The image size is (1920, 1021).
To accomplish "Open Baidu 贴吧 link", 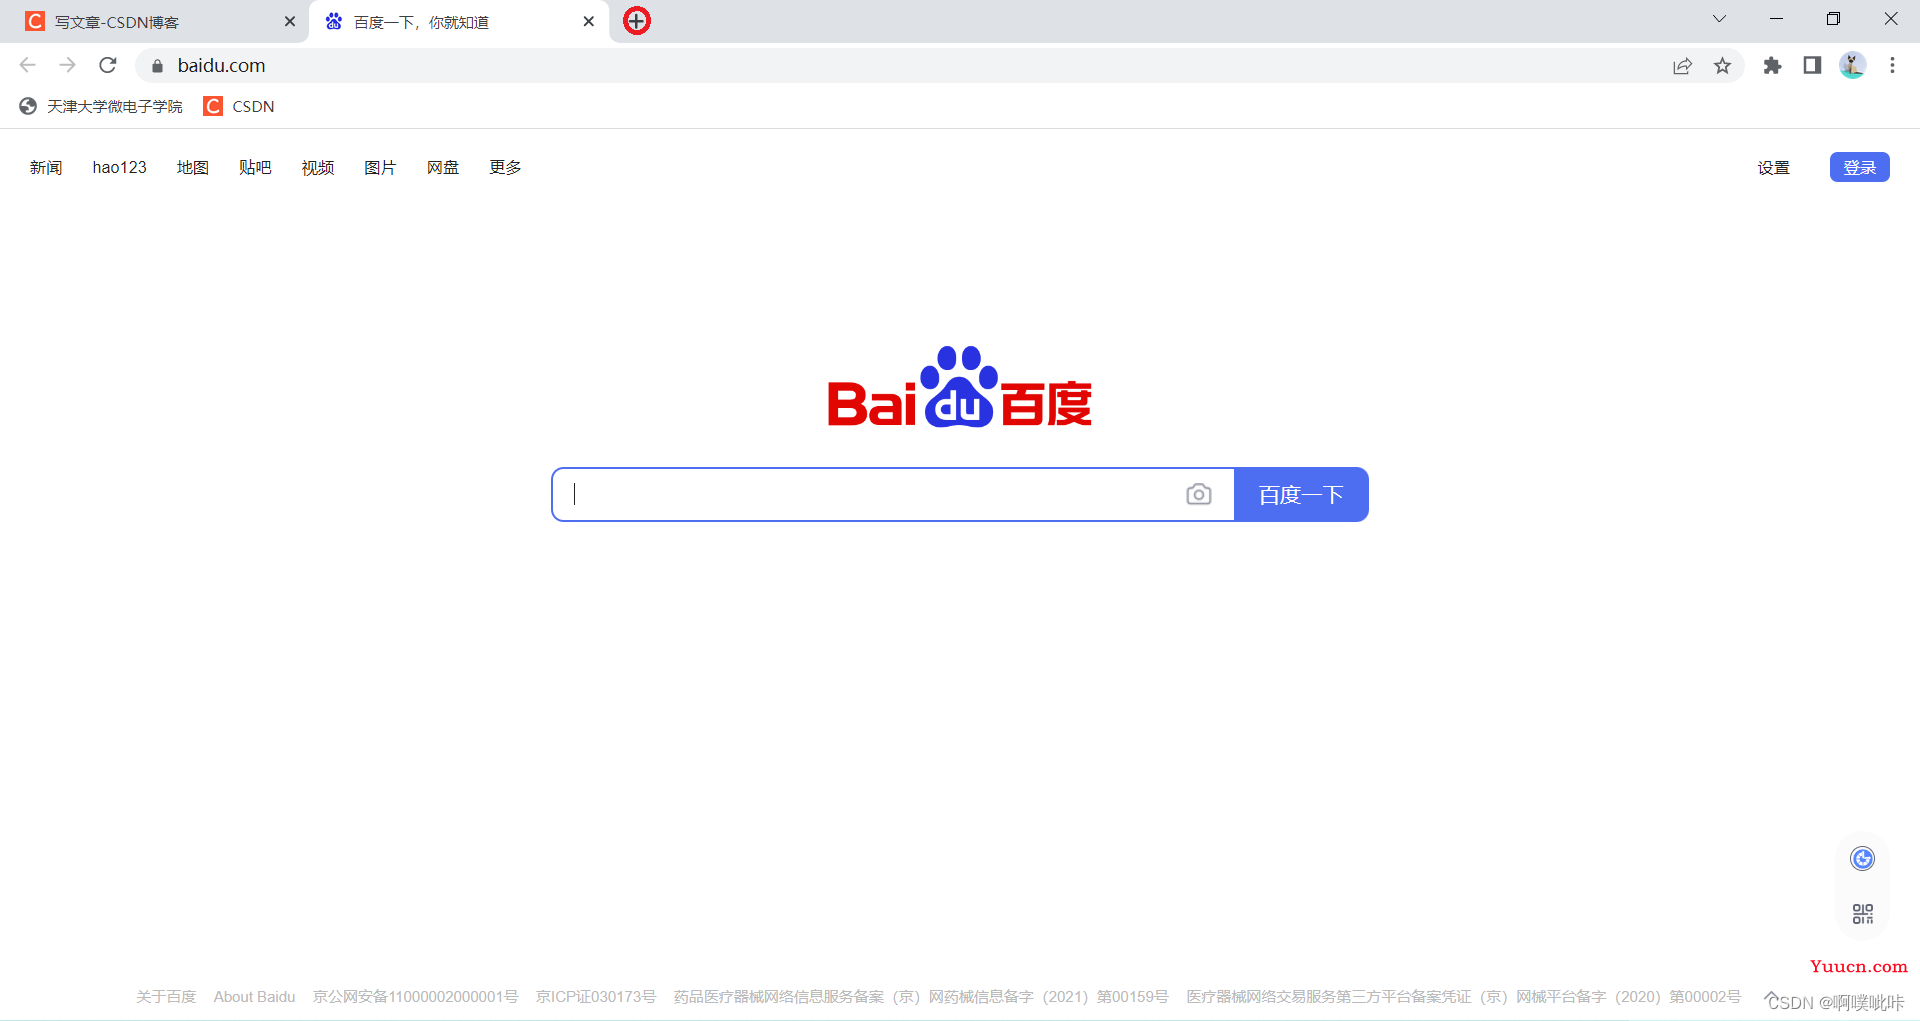I will point(255,167).
